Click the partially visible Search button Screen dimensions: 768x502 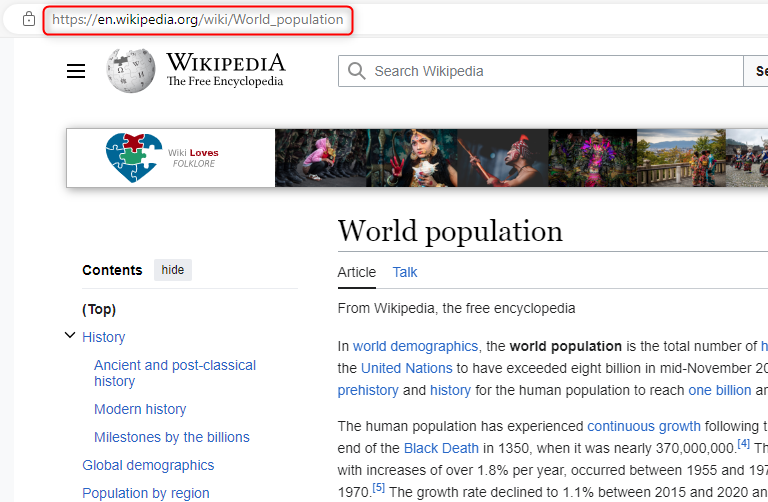756,71
